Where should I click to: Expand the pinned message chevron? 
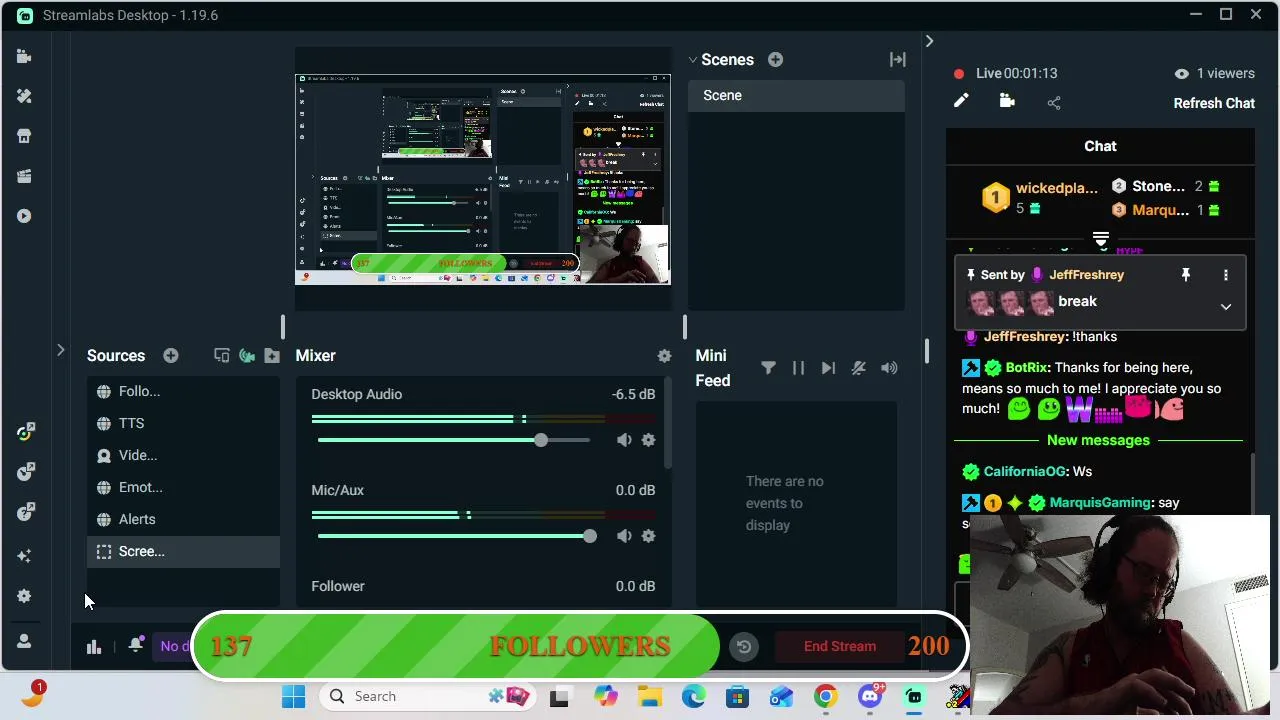(1226, 307)
